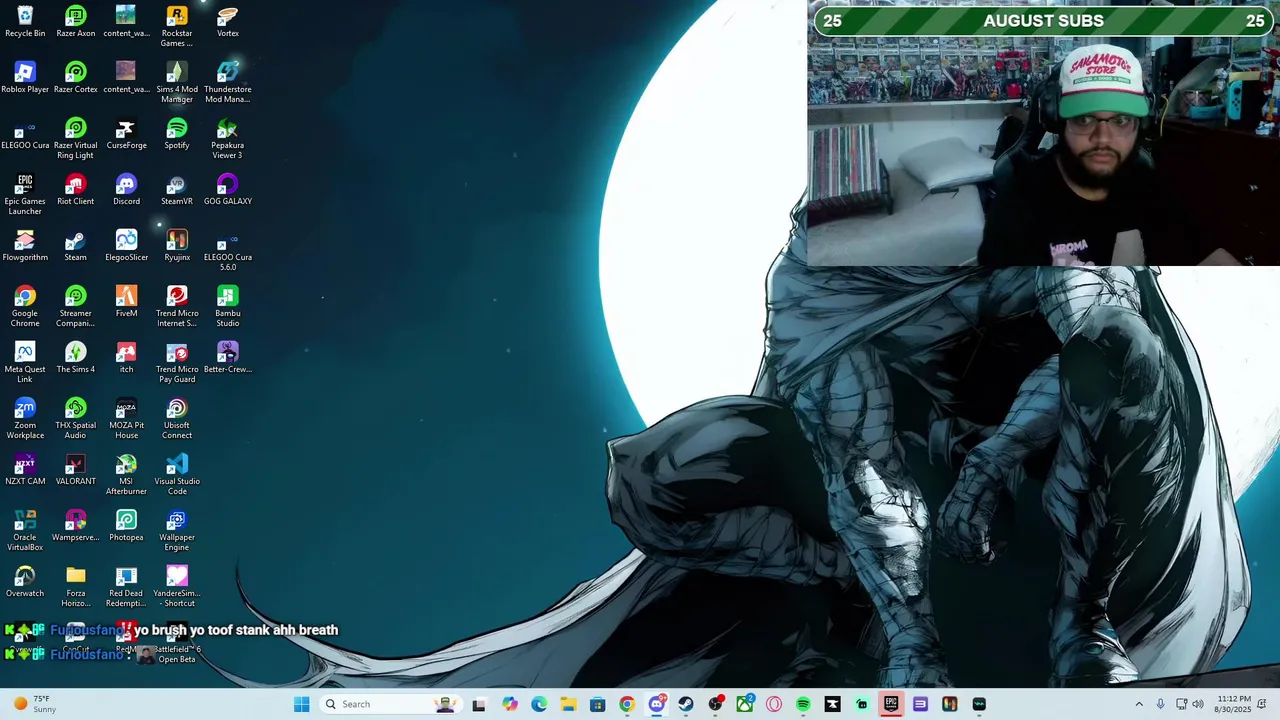Select the Meta Quest Link desktop icon
The image size is (1280, 720).
(x=25, y=362)
